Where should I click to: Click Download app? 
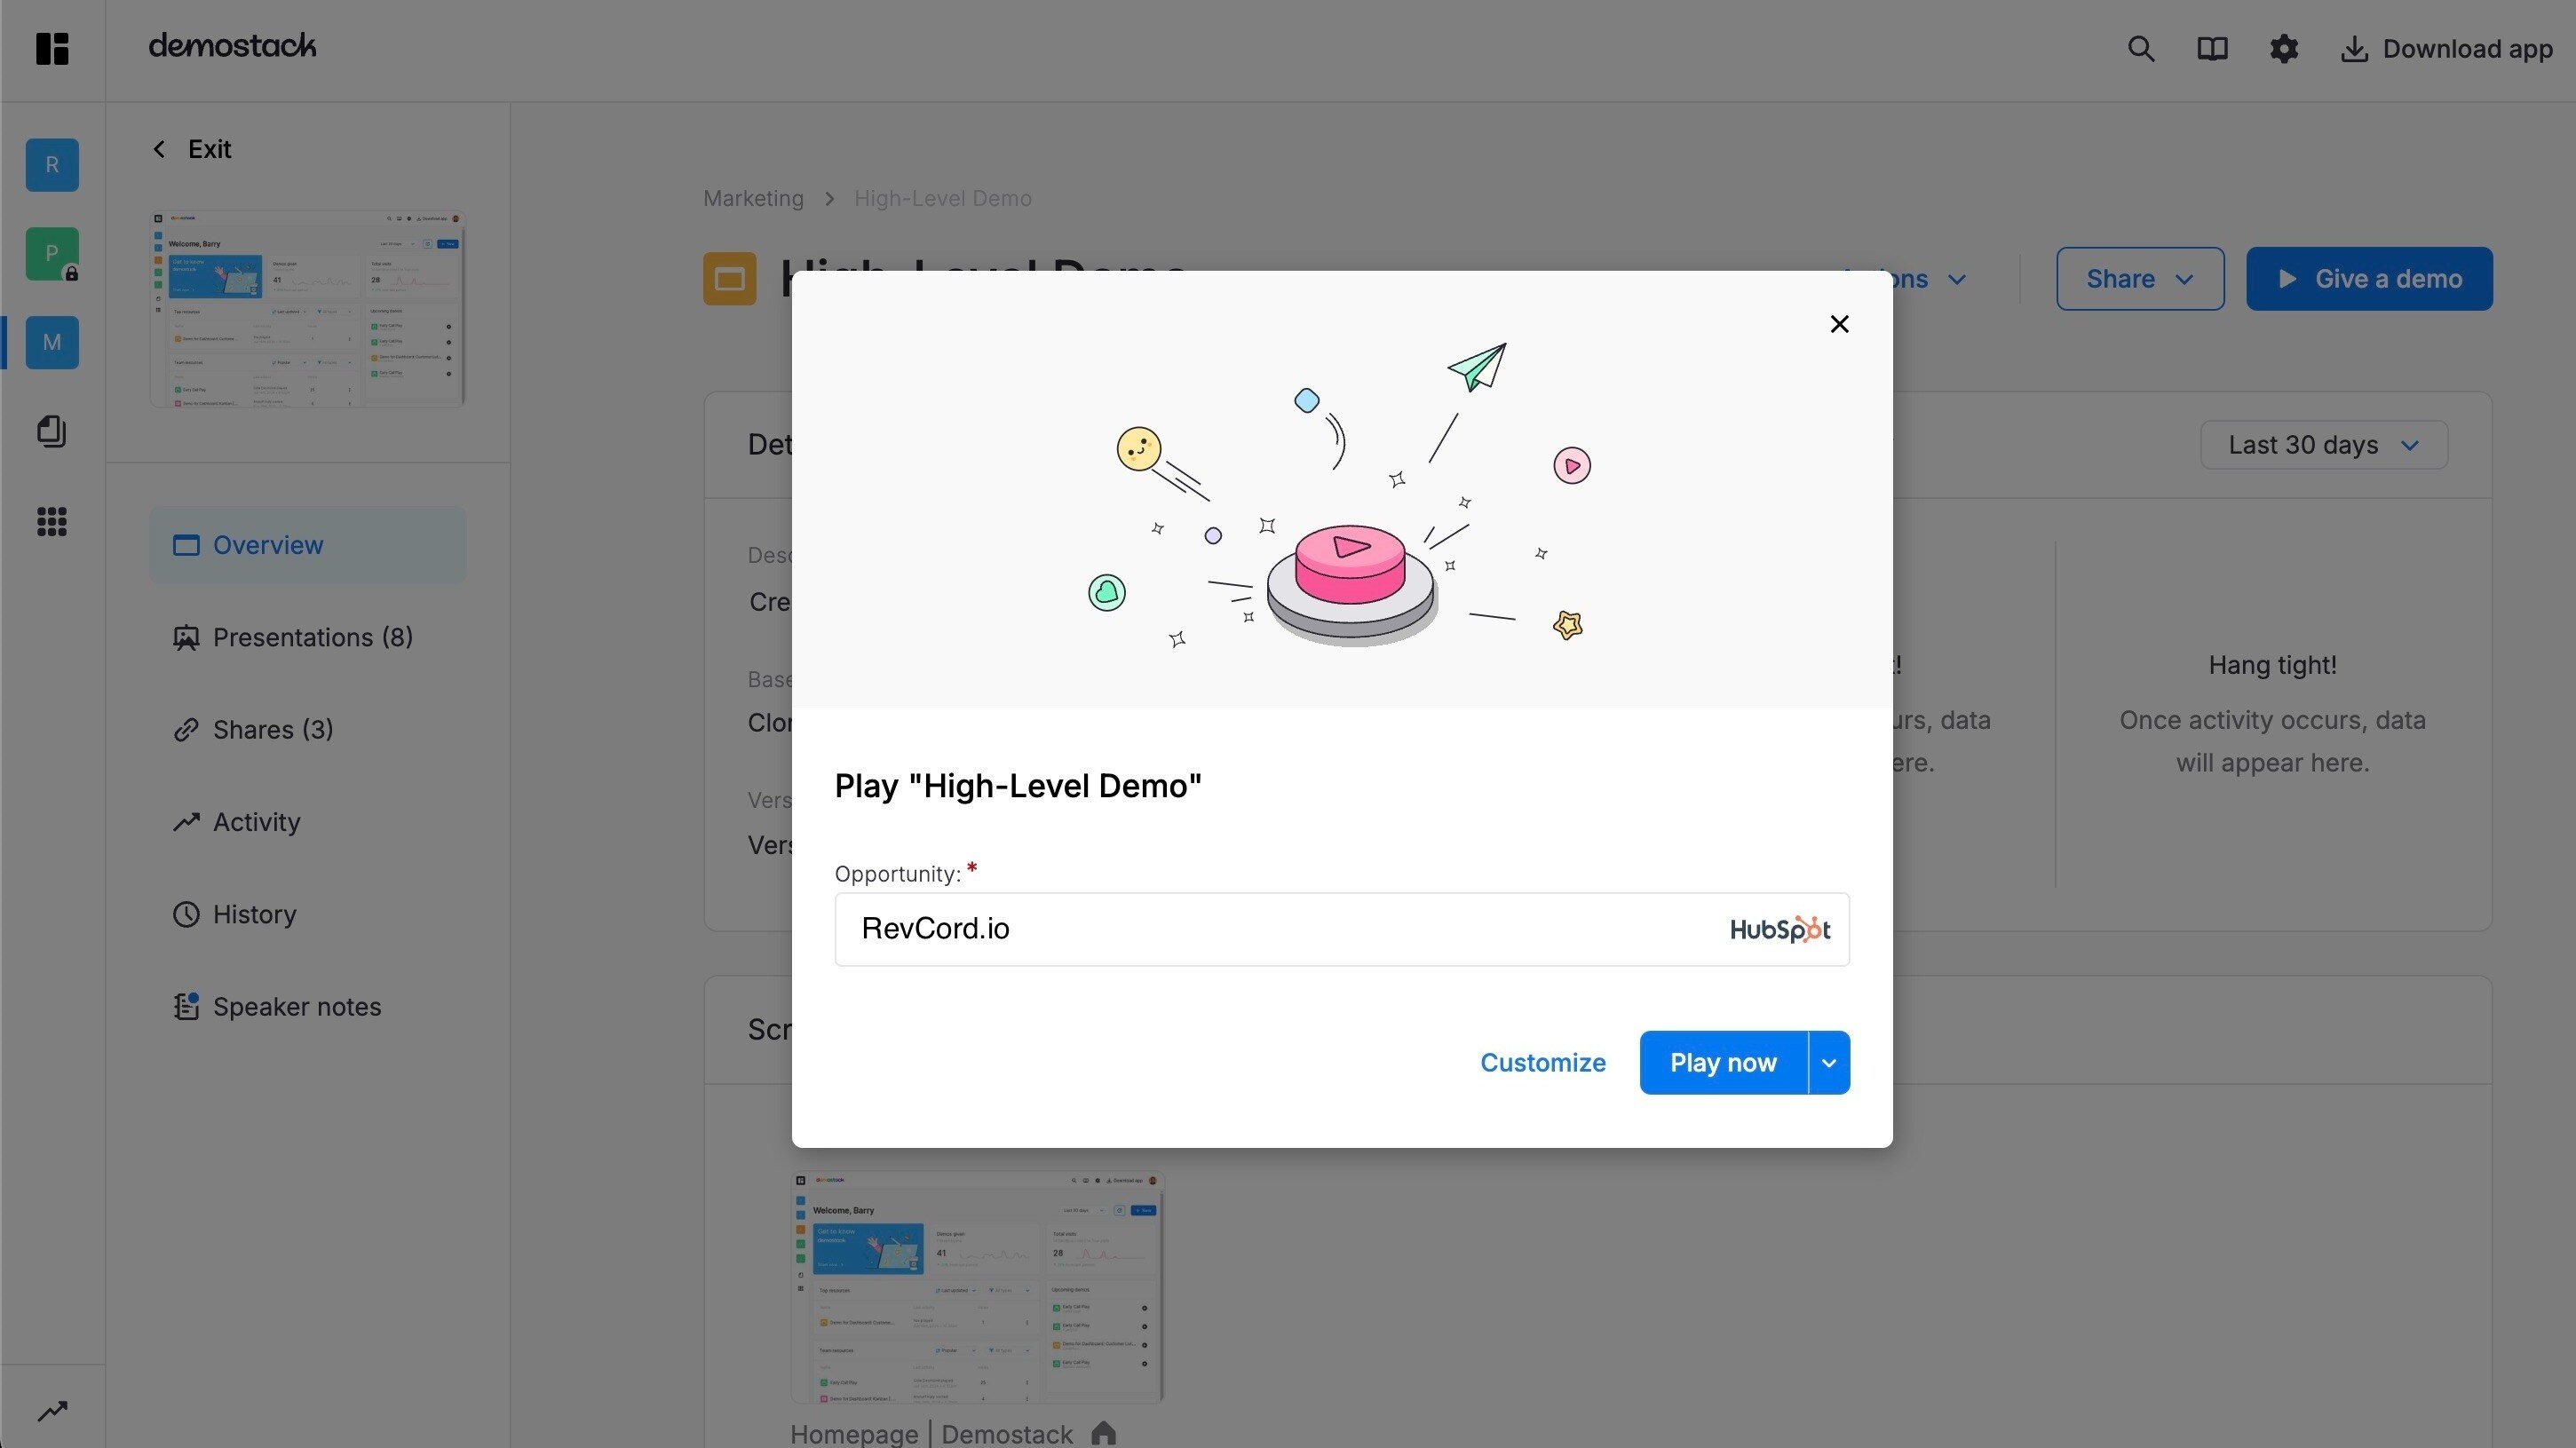2447,49
